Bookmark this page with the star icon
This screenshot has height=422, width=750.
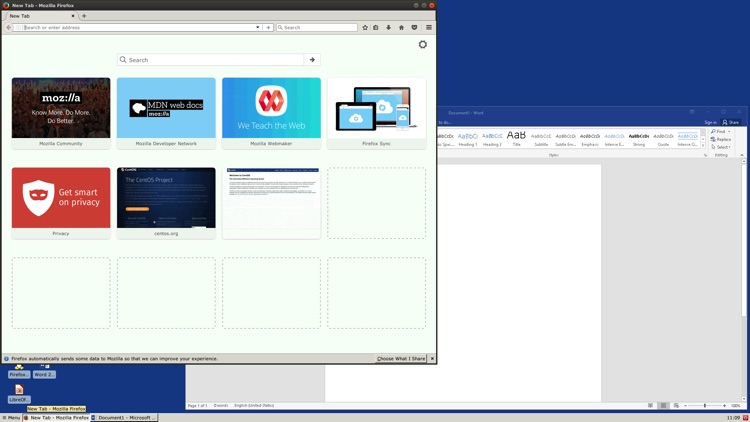coord(365,27)
